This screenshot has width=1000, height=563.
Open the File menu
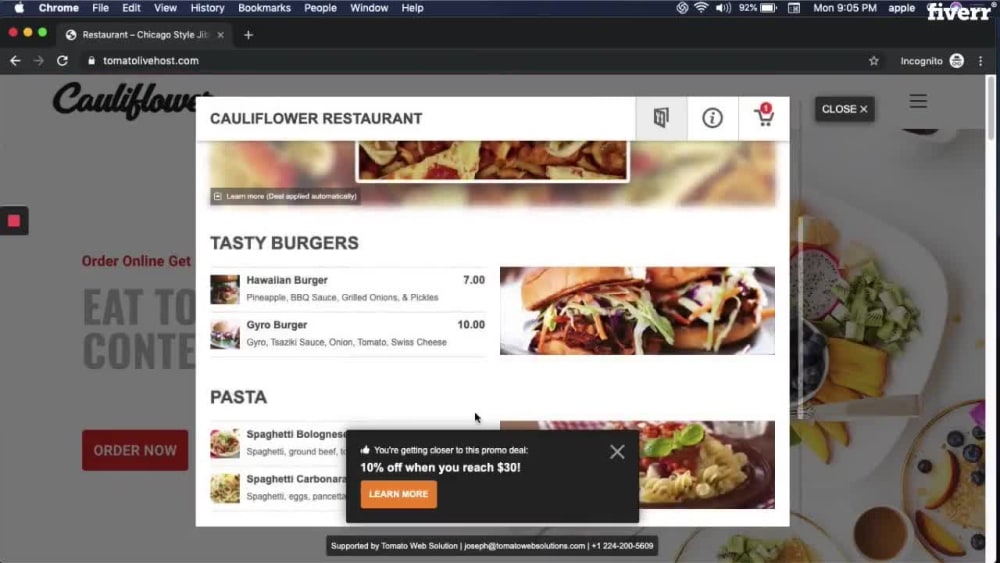click(100, 8)
